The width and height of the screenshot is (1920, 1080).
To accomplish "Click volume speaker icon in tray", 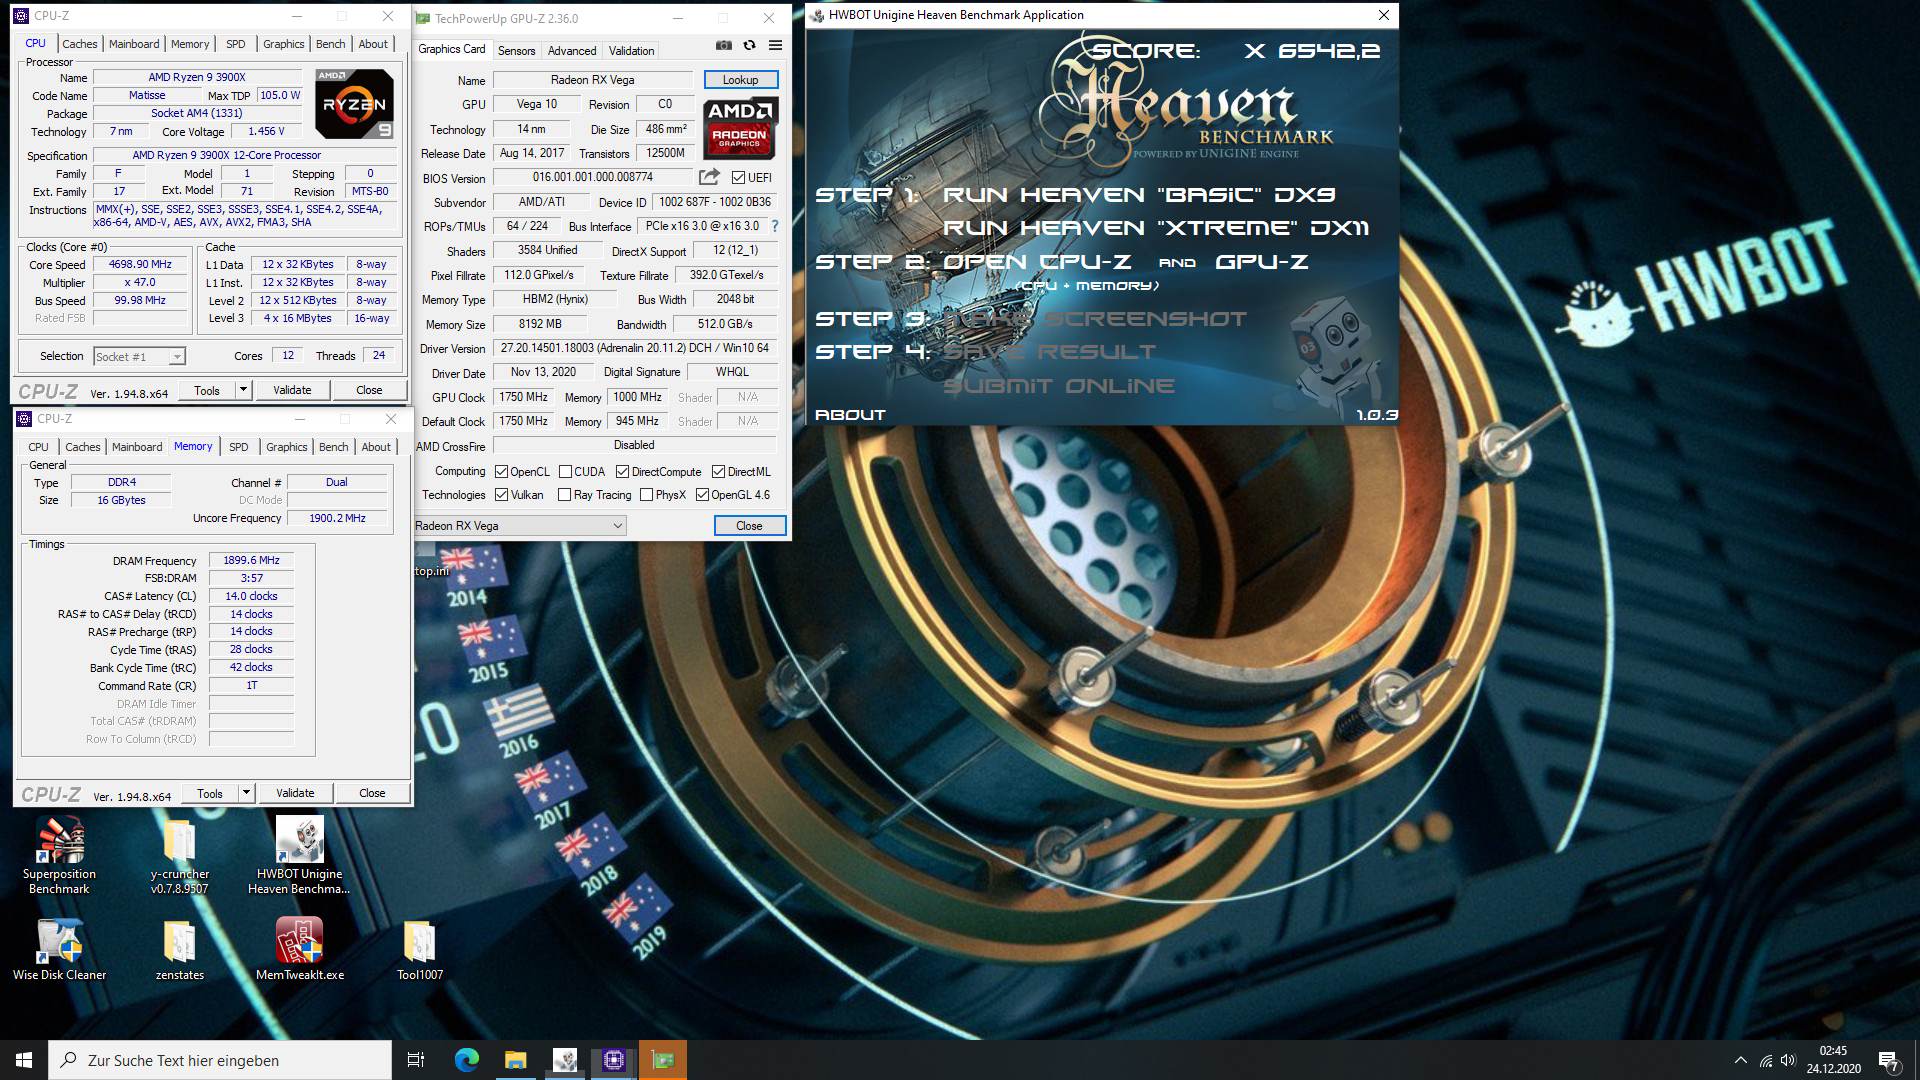I will [x=1788, y=1060].
